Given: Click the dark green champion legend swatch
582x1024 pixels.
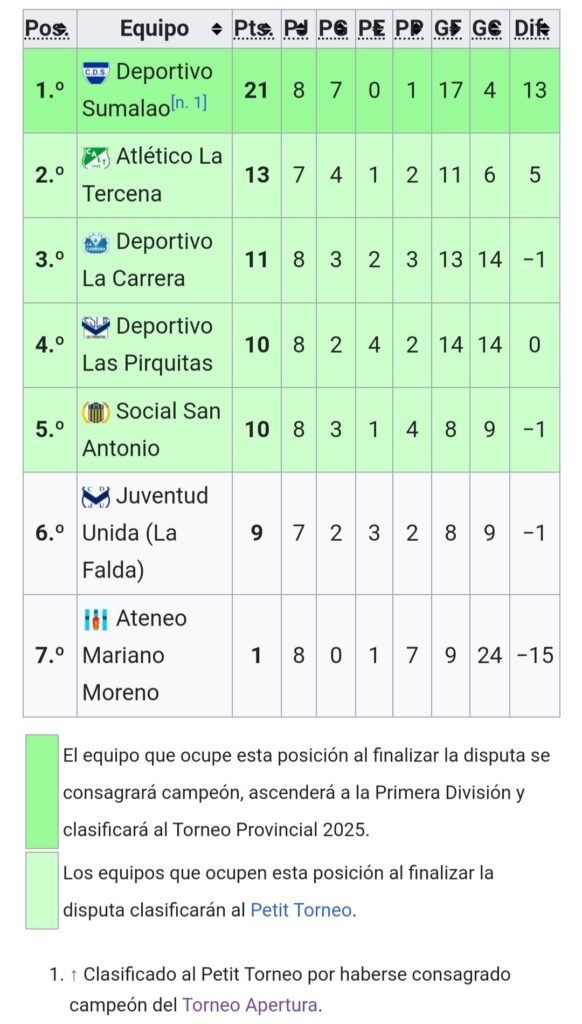Looking at the screenshot, I should [x=42, y=791].
